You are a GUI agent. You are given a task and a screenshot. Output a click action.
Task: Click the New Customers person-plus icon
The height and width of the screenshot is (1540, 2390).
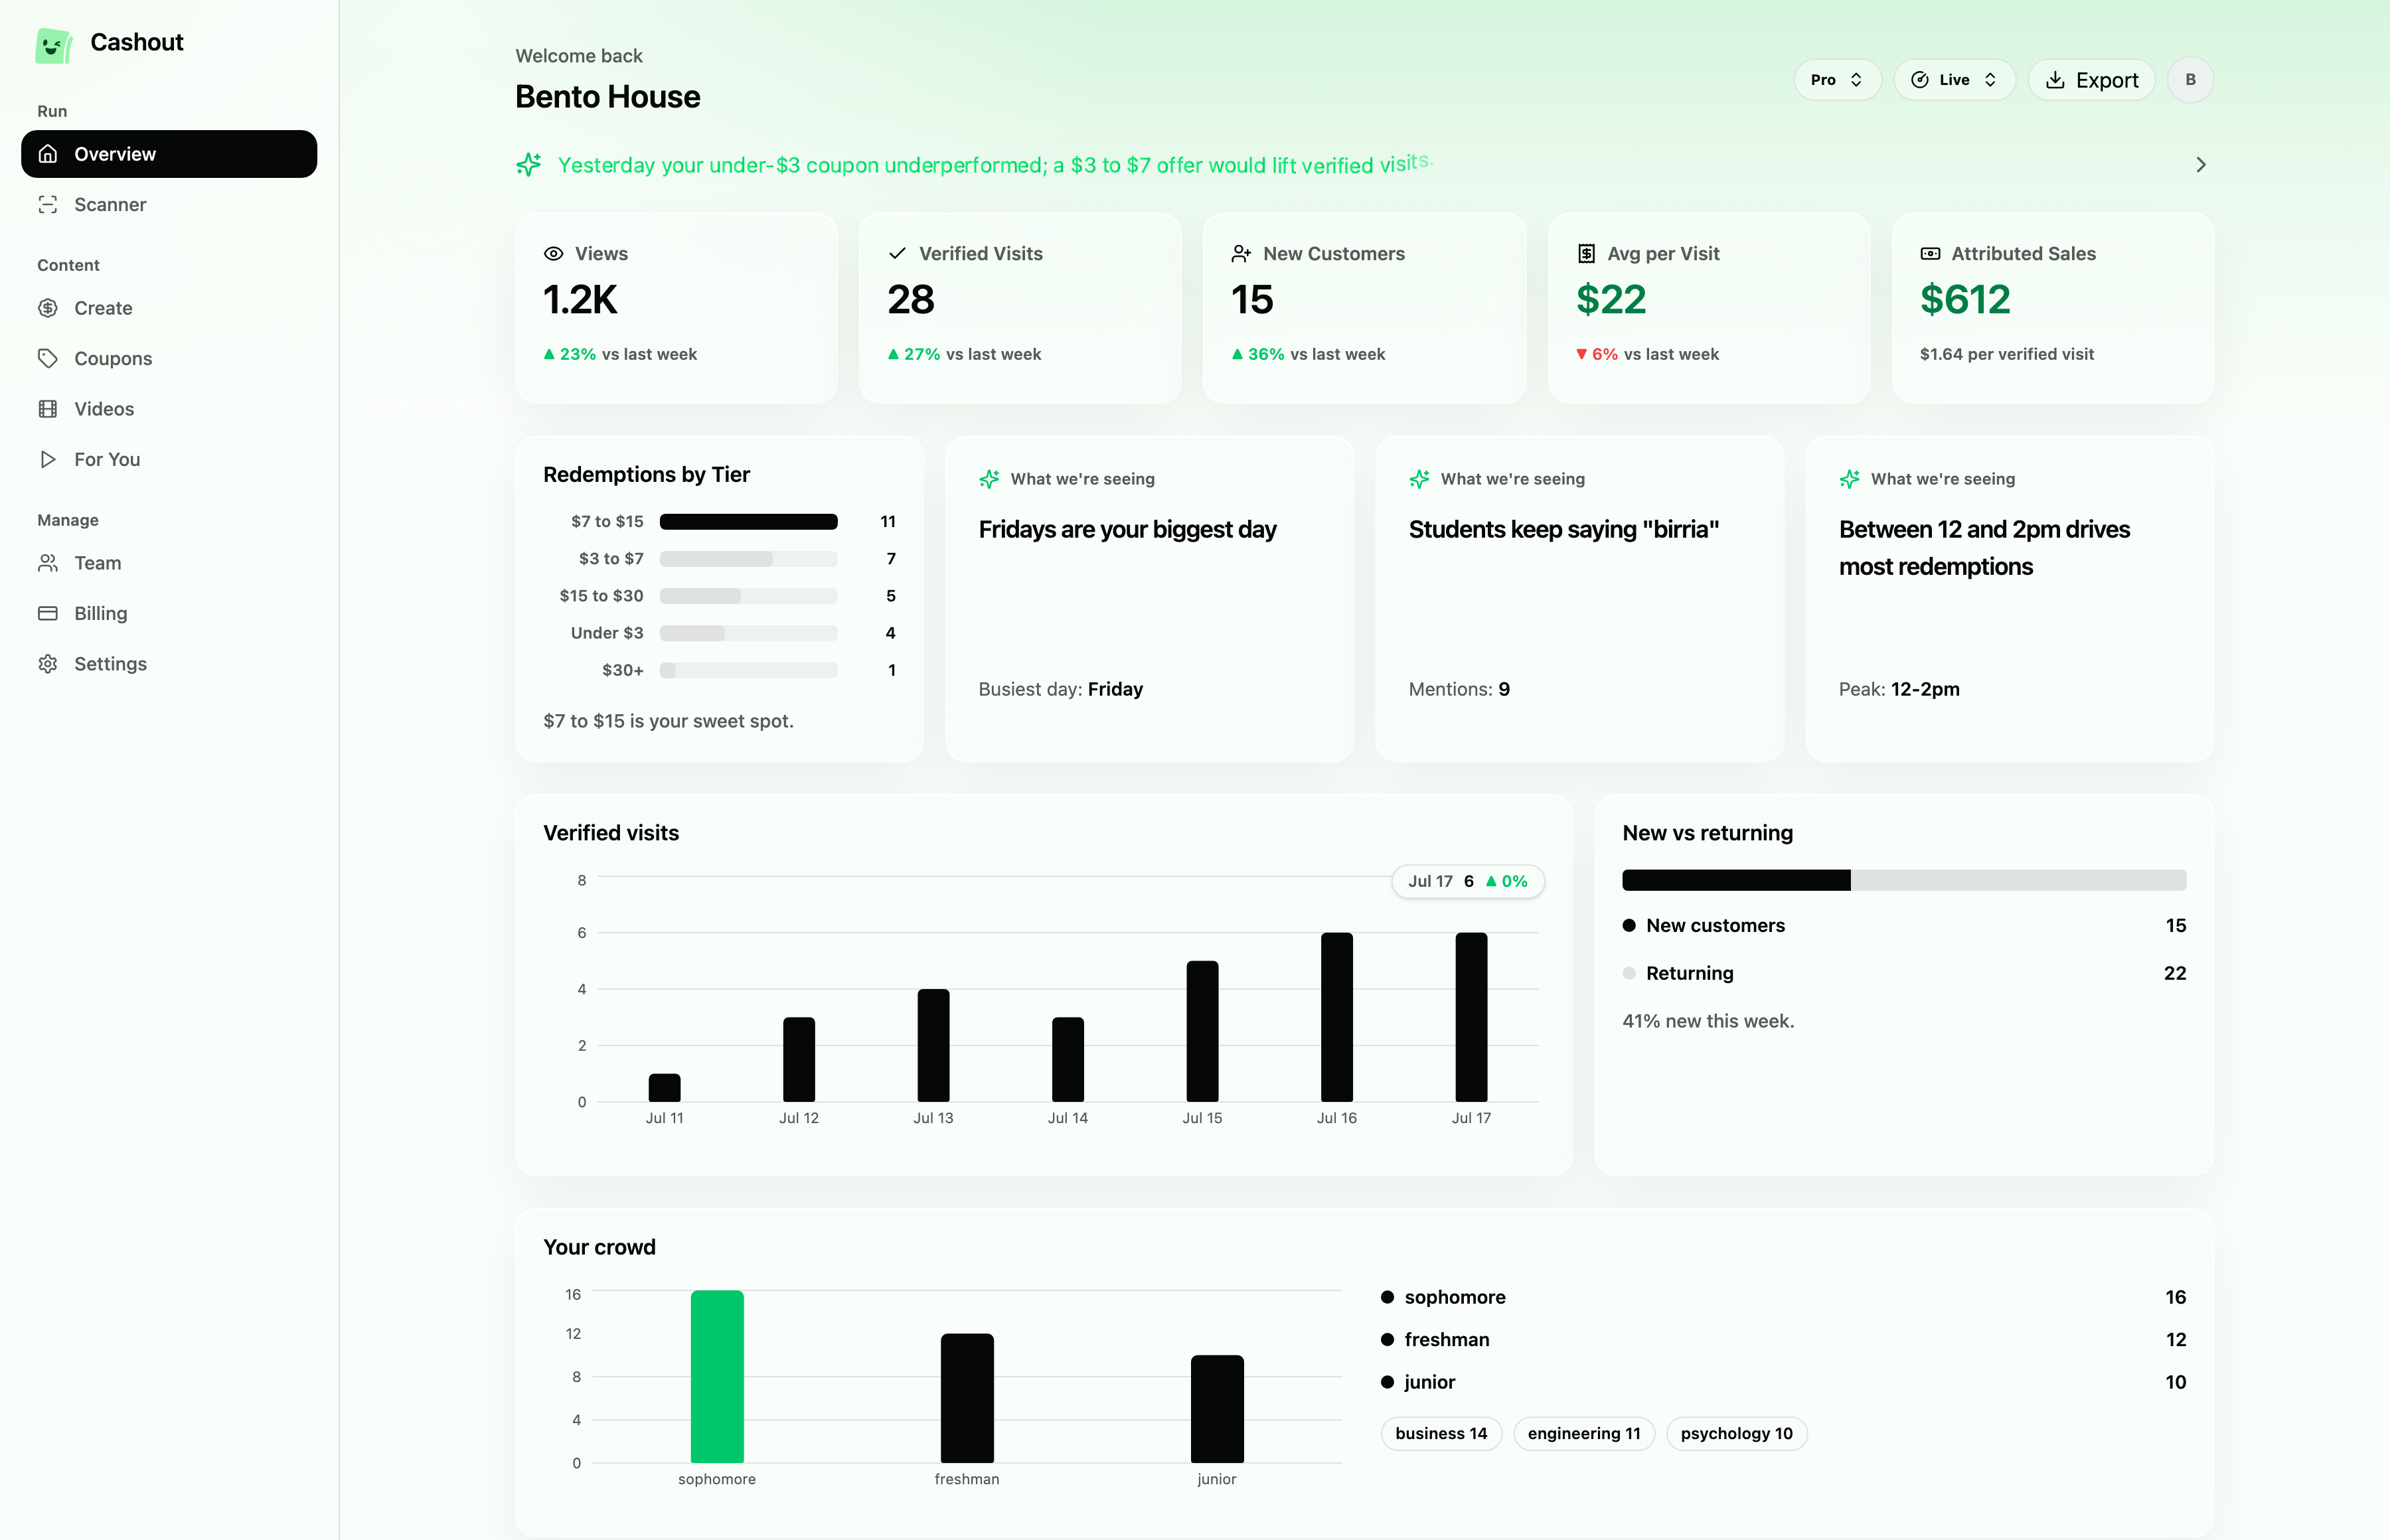click(x=1241, y=254)
